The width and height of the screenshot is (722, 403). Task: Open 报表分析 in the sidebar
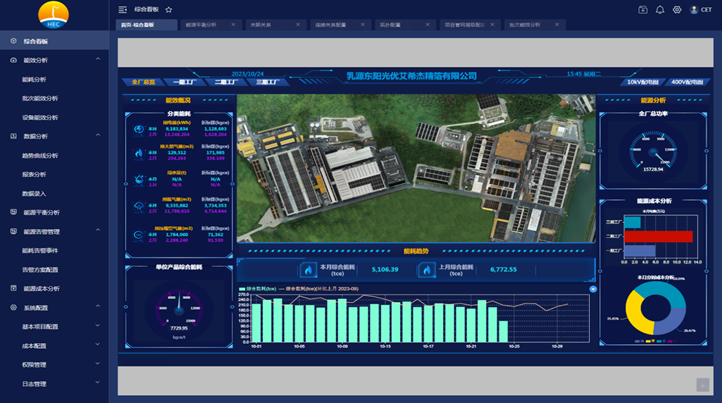point(34,174)
